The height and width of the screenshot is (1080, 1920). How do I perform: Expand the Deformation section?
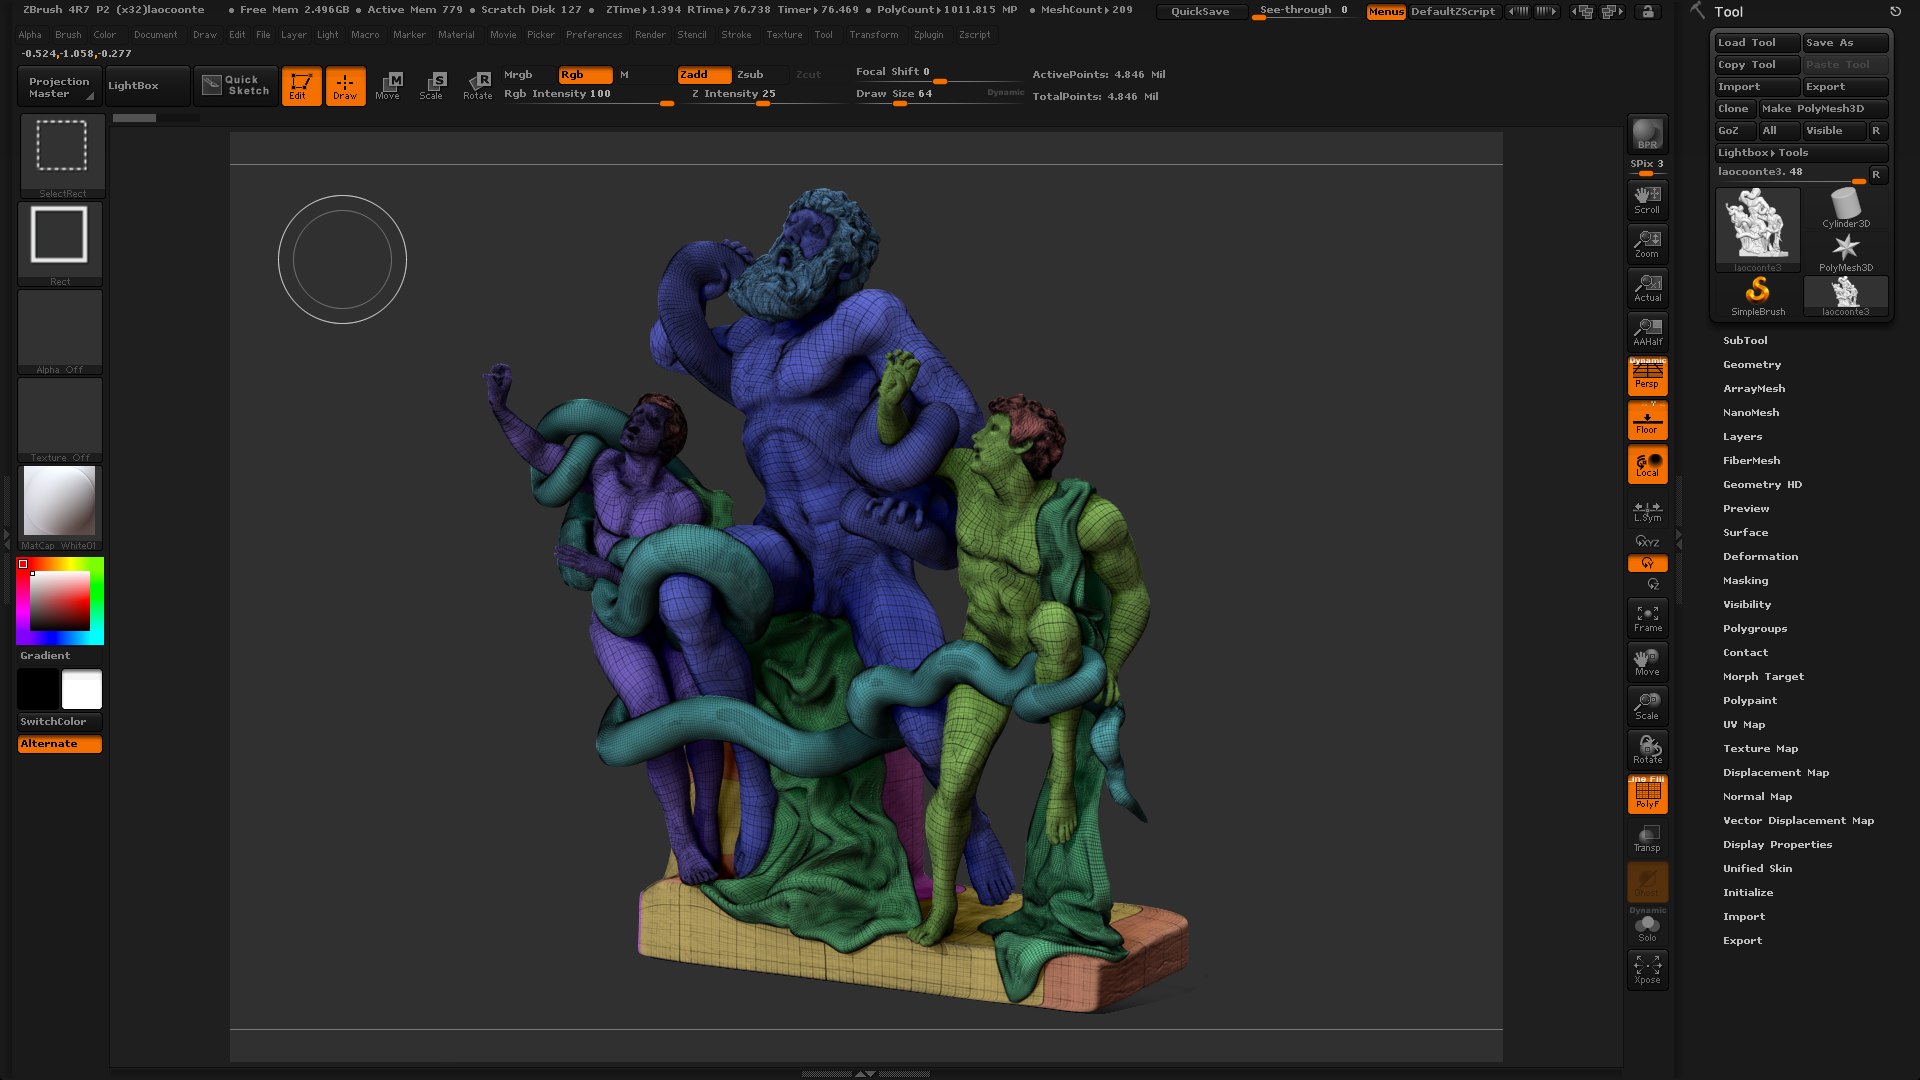1760,556
